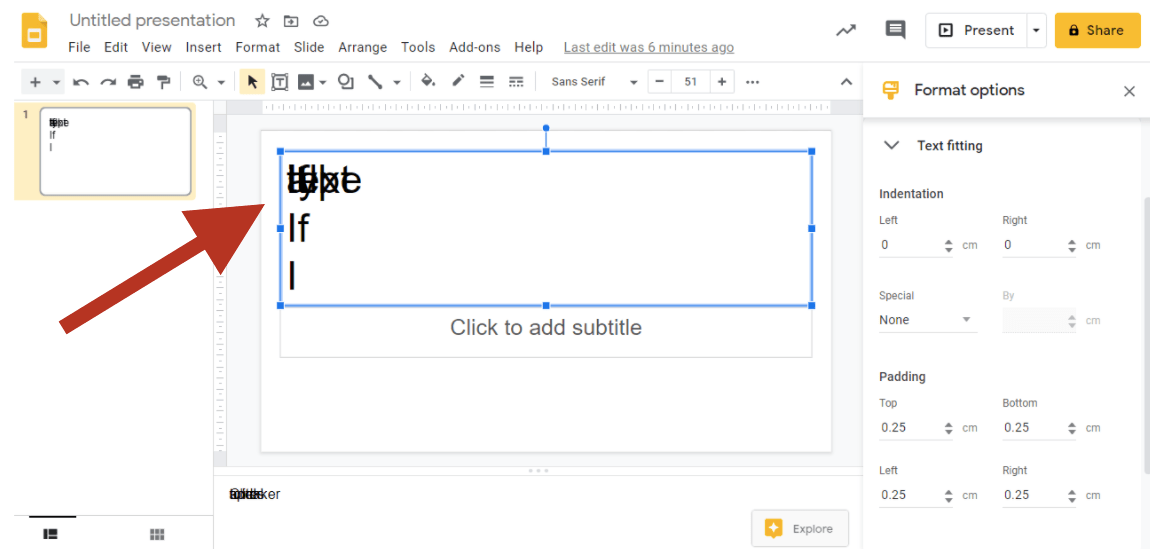Click the Google Slides logo icon
Screen dimensions: 1150x549
34,30
